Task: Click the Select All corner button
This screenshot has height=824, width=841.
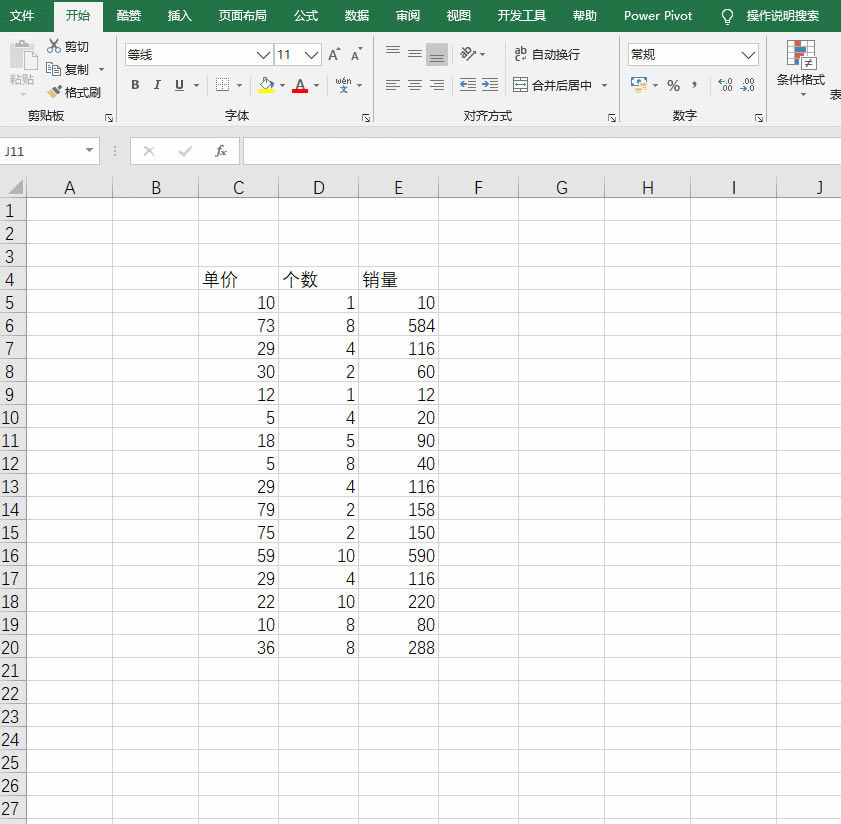Action: (x=15, y=187)
